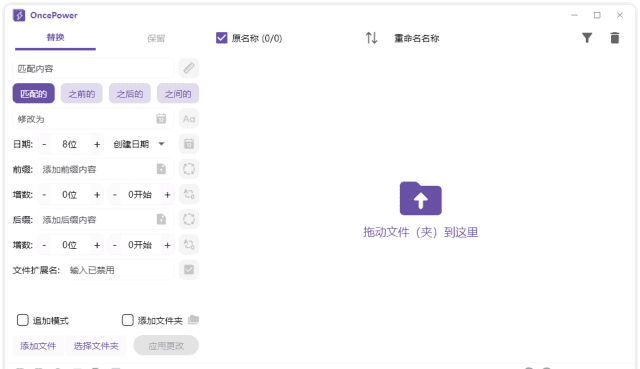Click the 重命名名称 column header
The image size is (640, 369).
[416, 38]
